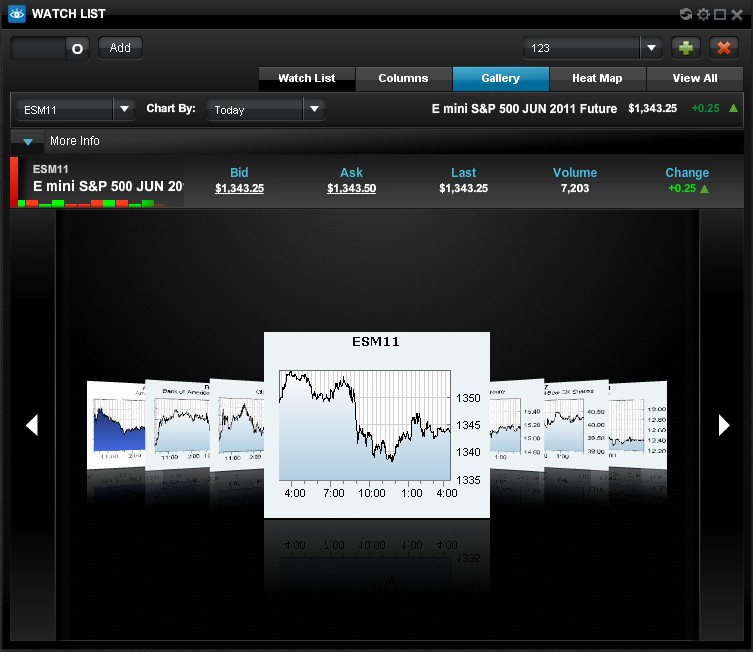The width and height of the screenshot is (753, 652).
Task: Click the Volume column header
Action: pos(575,172)
